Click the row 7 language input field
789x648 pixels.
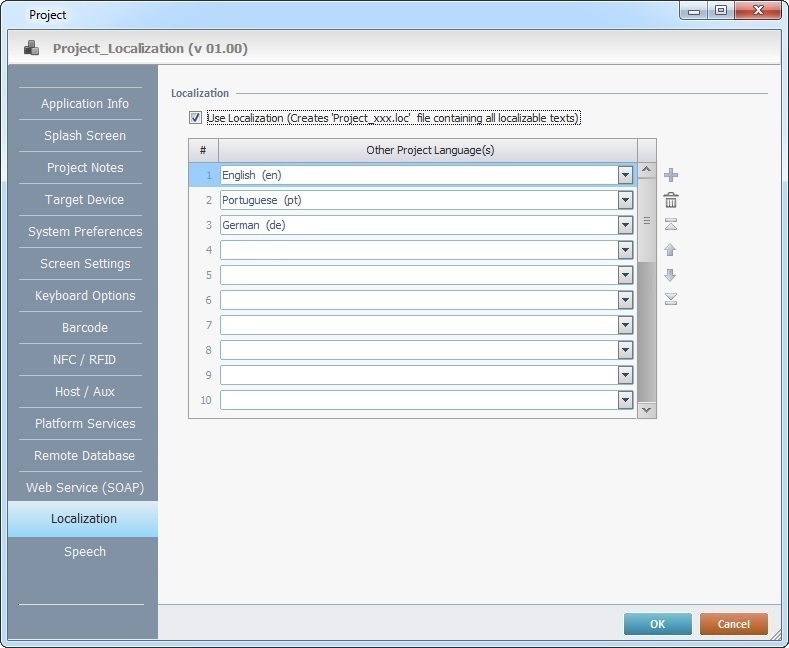click(x=418, y=325)
